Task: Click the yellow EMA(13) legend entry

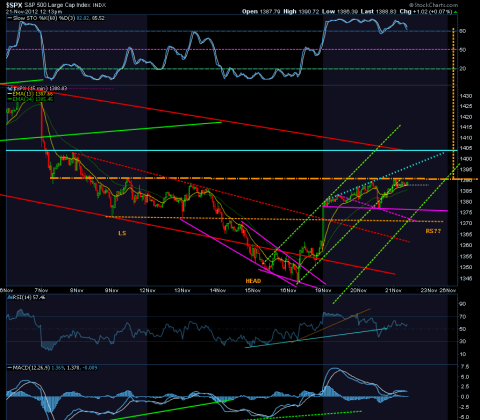Action: click(33, 94)
